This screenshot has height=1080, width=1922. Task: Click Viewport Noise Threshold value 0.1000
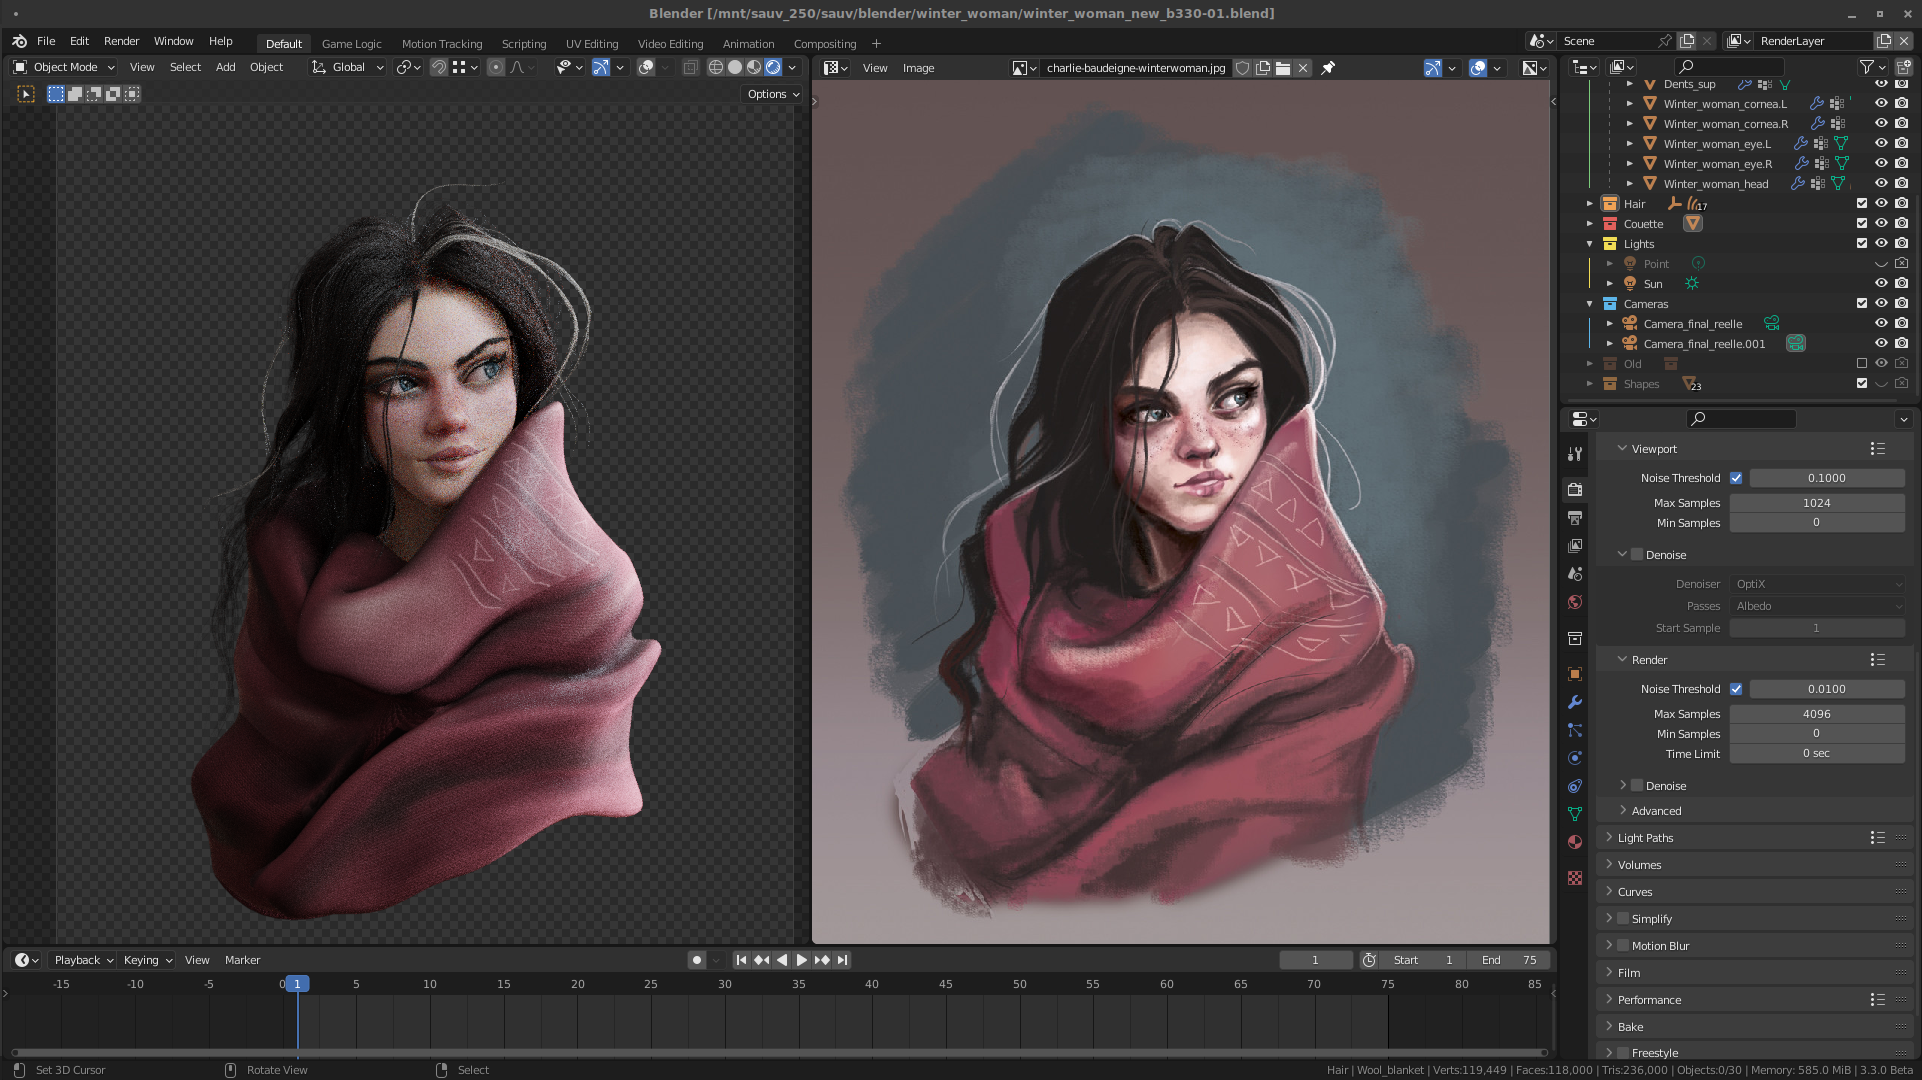pyautogui.click(x=1827, y=478)
